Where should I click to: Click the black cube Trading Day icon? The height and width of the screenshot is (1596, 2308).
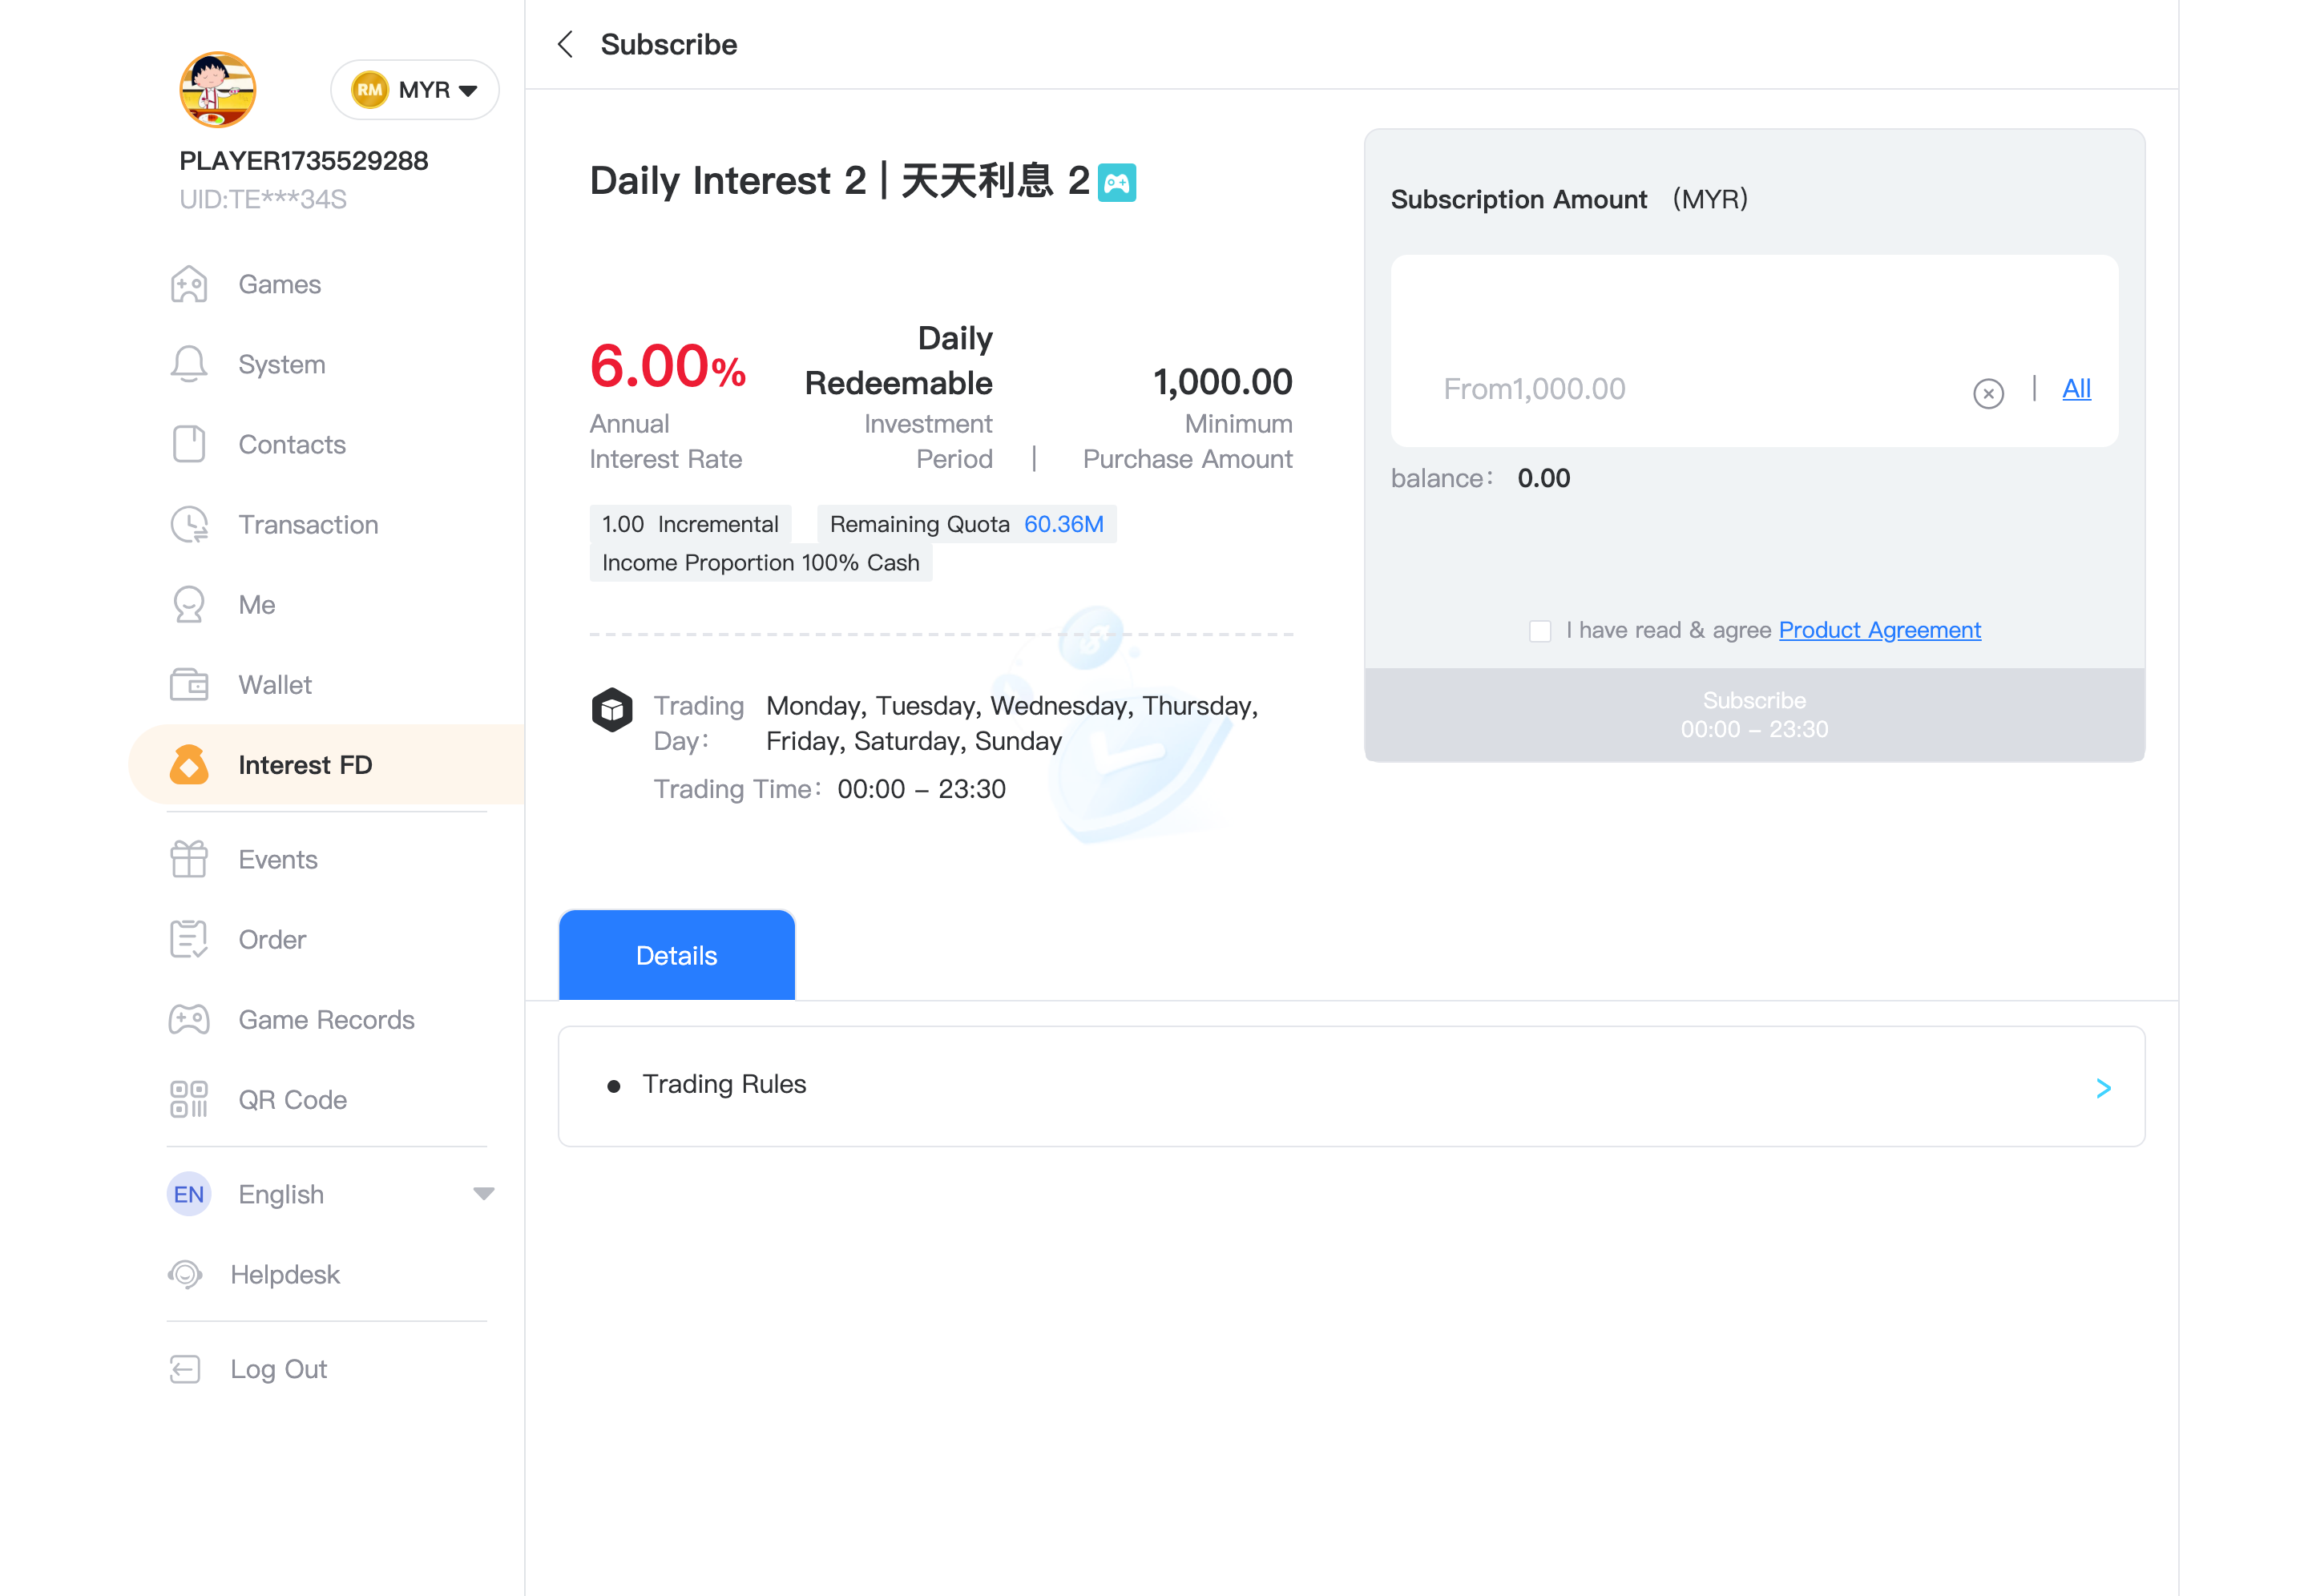tap(612, 710)
